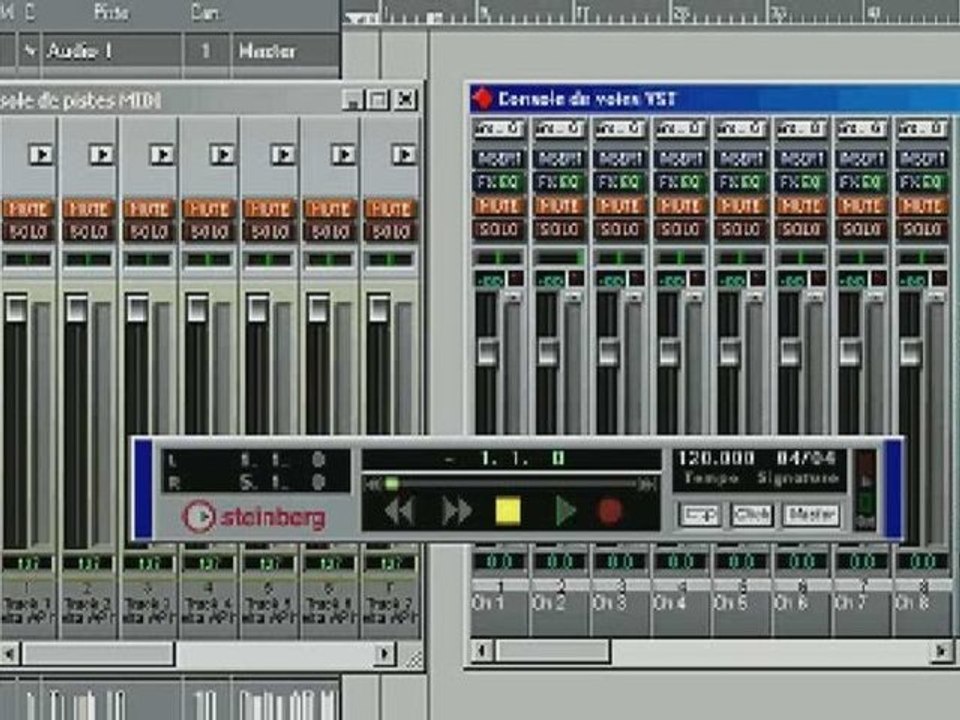Mute MIDI Track 2 in the MIDI mixer
This screenshot has height=720, width=960.
[x=88, y=209]
